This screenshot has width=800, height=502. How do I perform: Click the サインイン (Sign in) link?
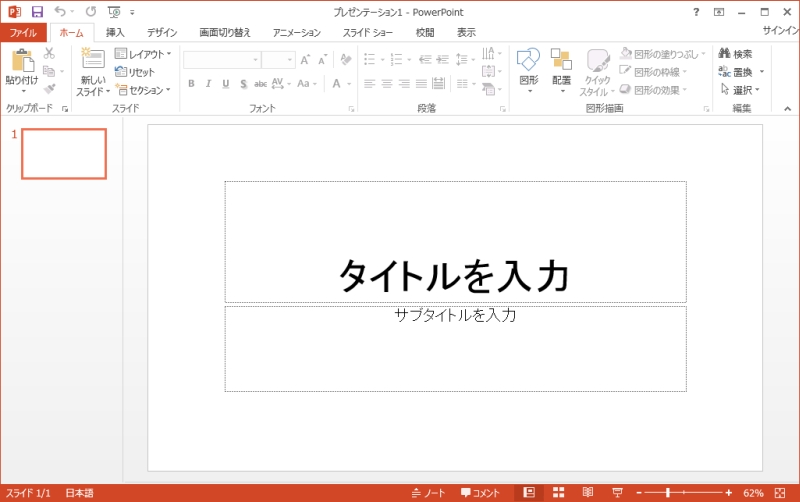pos(780,31)
